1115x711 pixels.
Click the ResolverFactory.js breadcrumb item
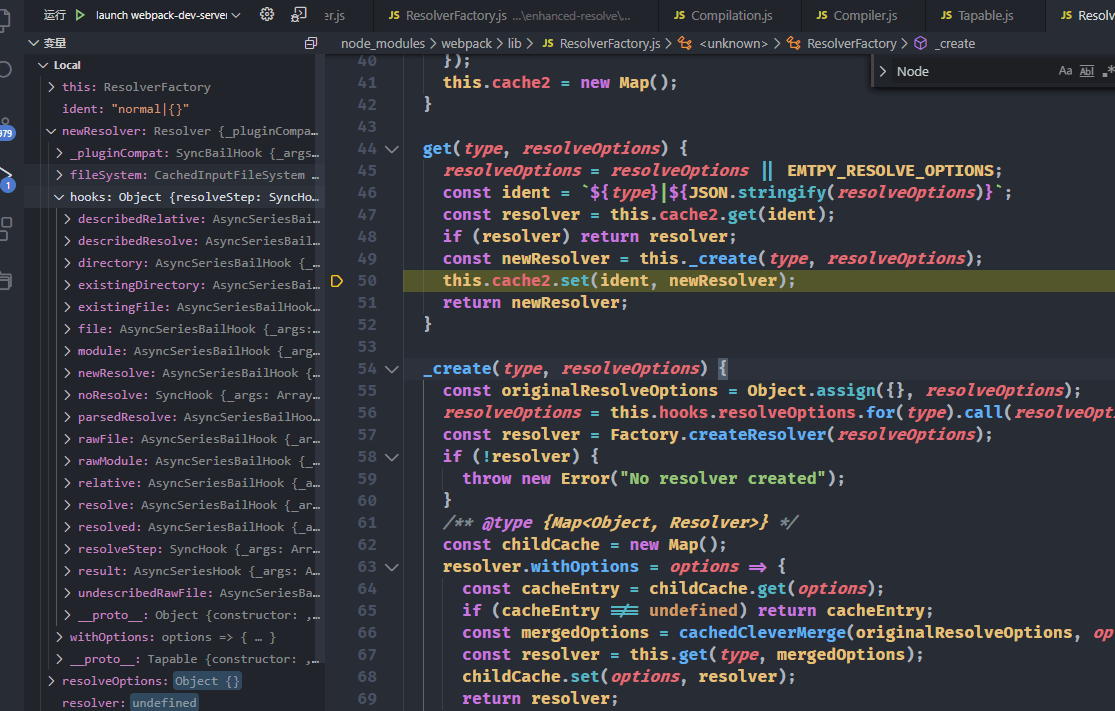tap(610, 44)
